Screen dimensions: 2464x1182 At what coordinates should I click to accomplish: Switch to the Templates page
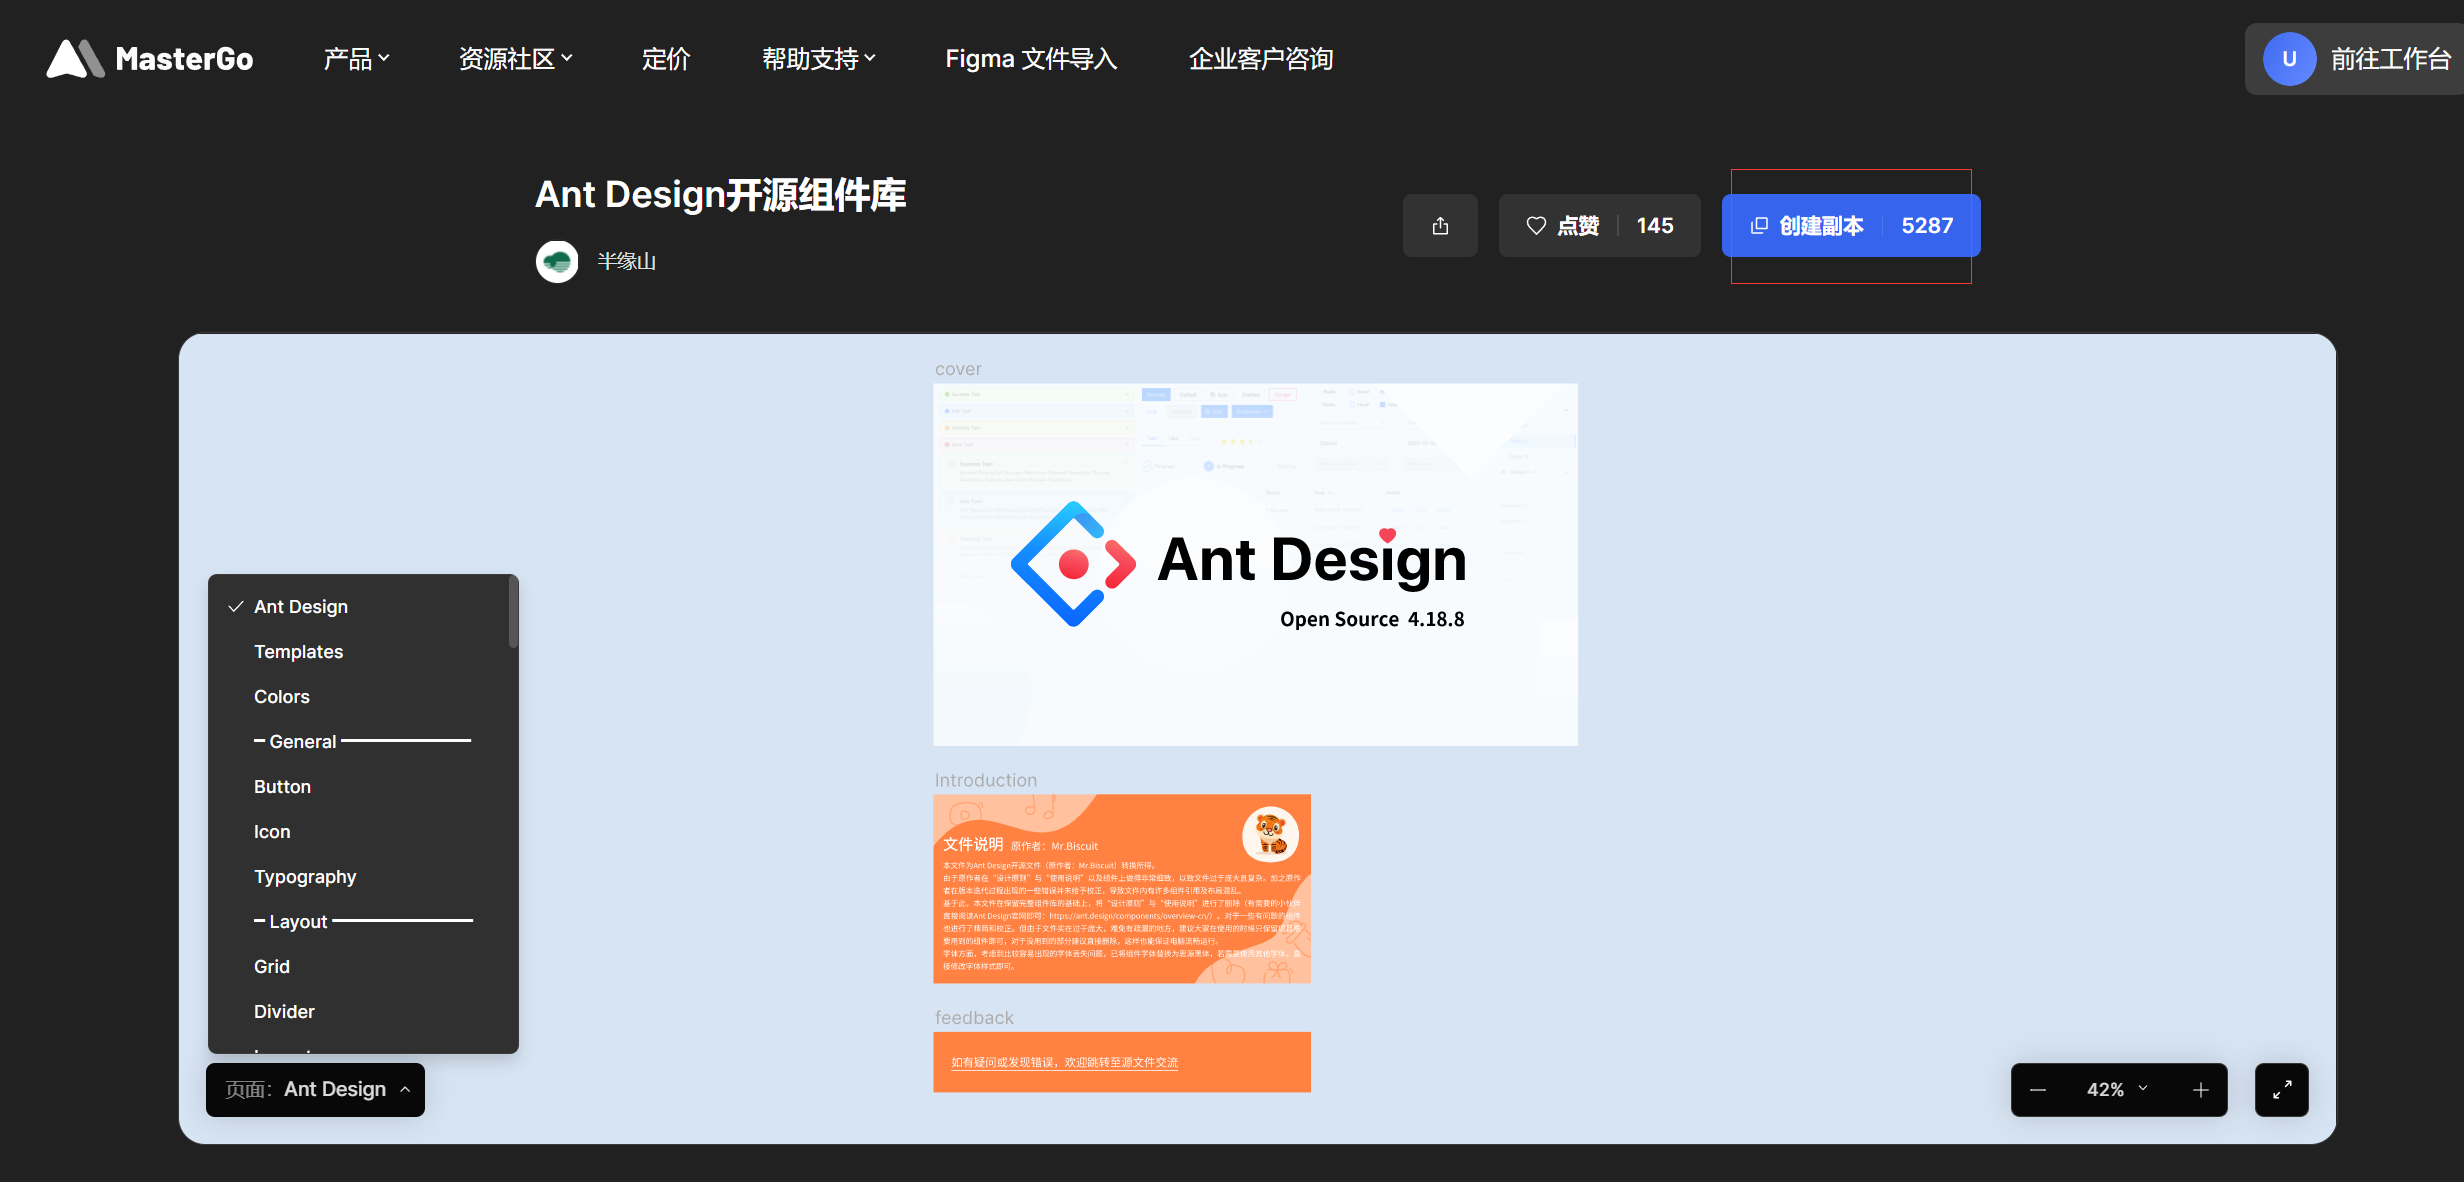tap(298, 652)
